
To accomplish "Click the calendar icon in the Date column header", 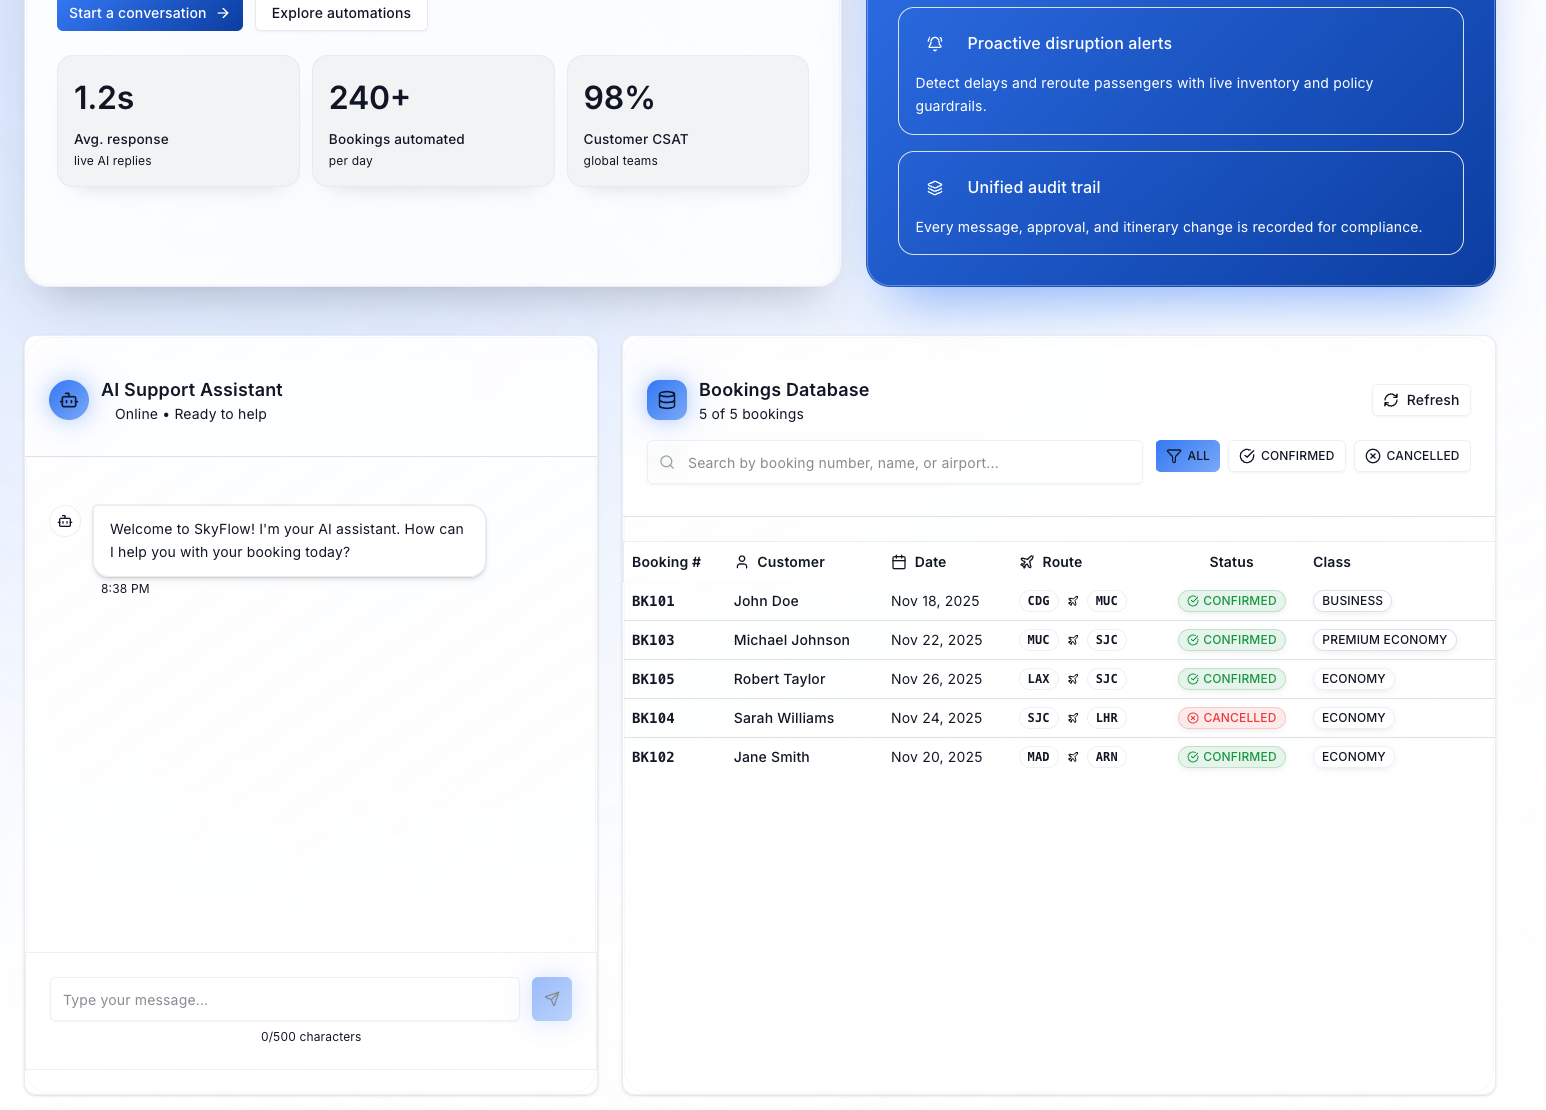I will [x=897, y=562].
